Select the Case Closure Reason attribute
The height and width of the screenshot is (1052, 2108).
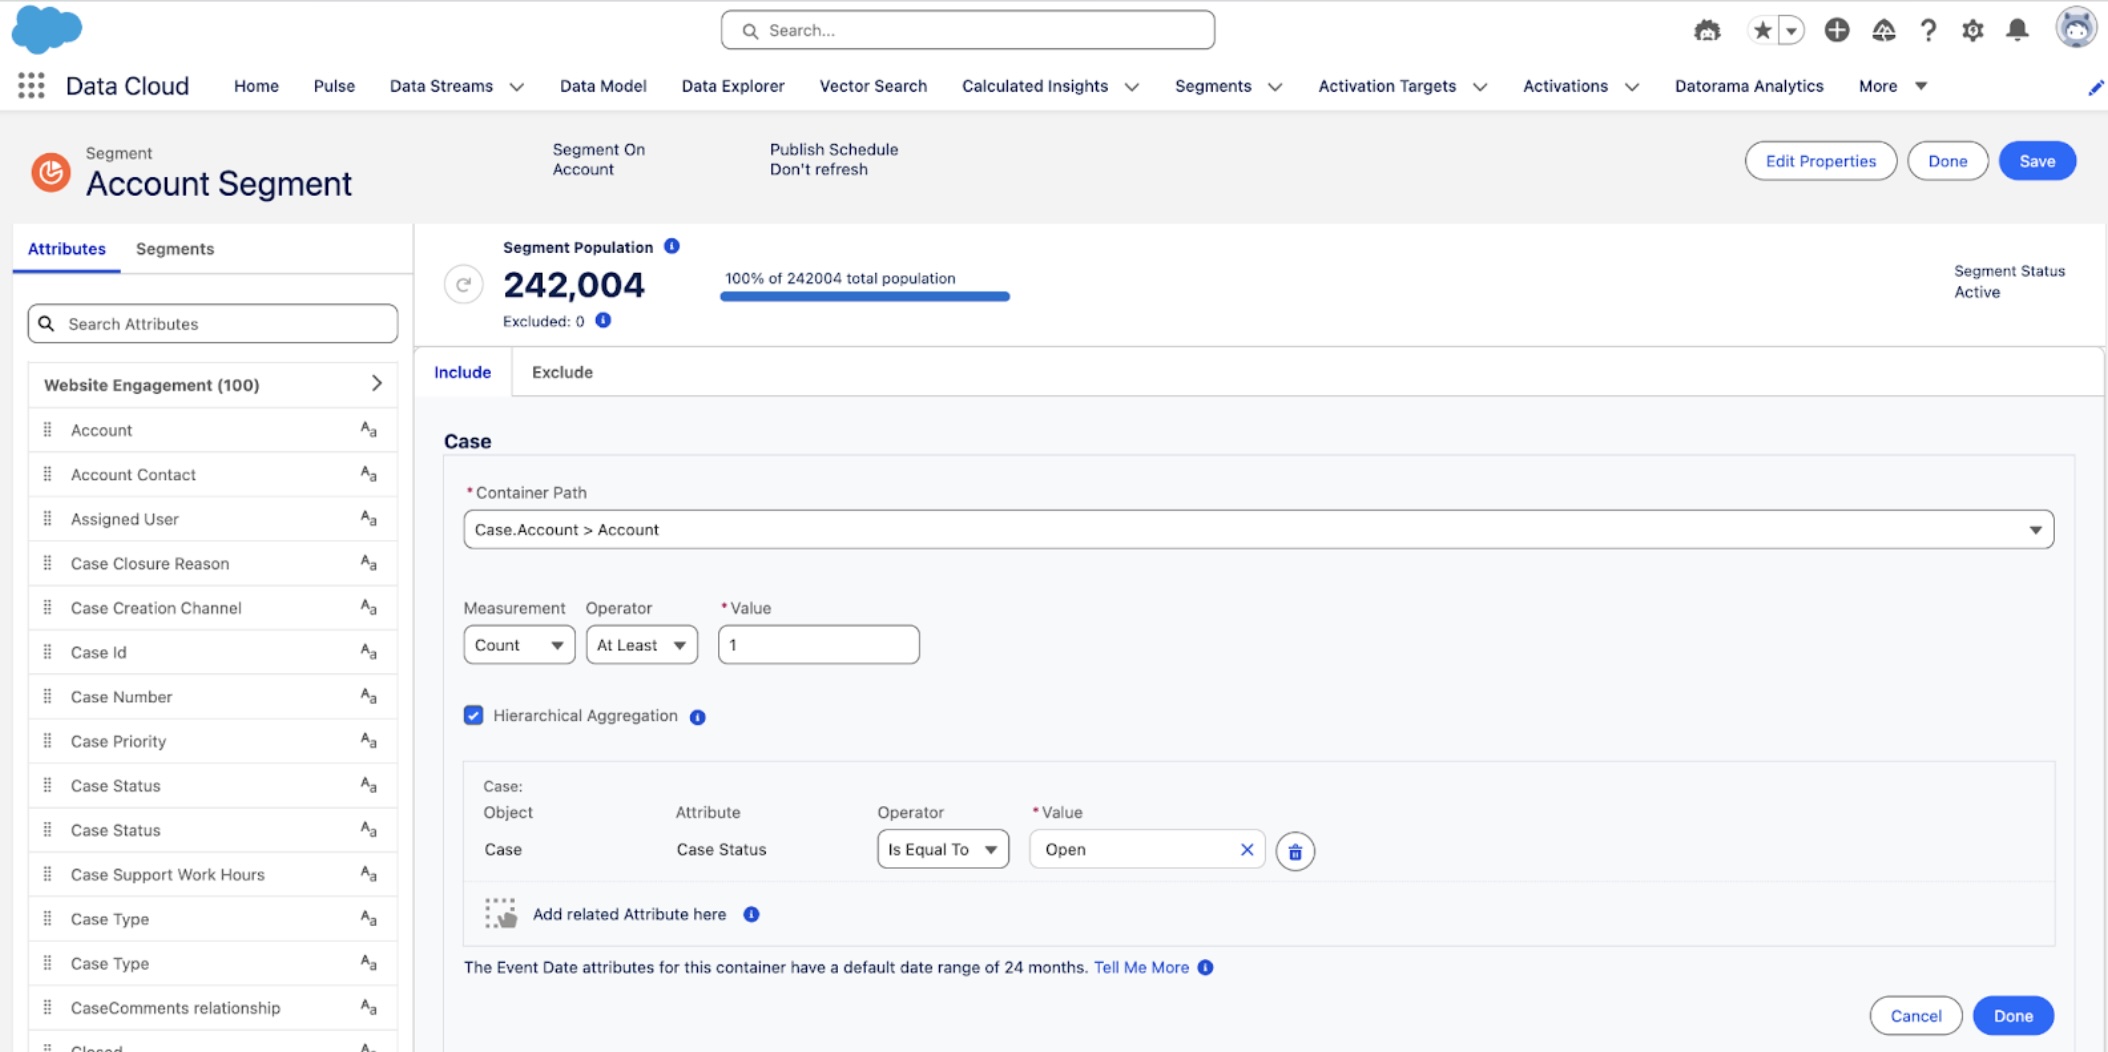[x=212, y=563]
